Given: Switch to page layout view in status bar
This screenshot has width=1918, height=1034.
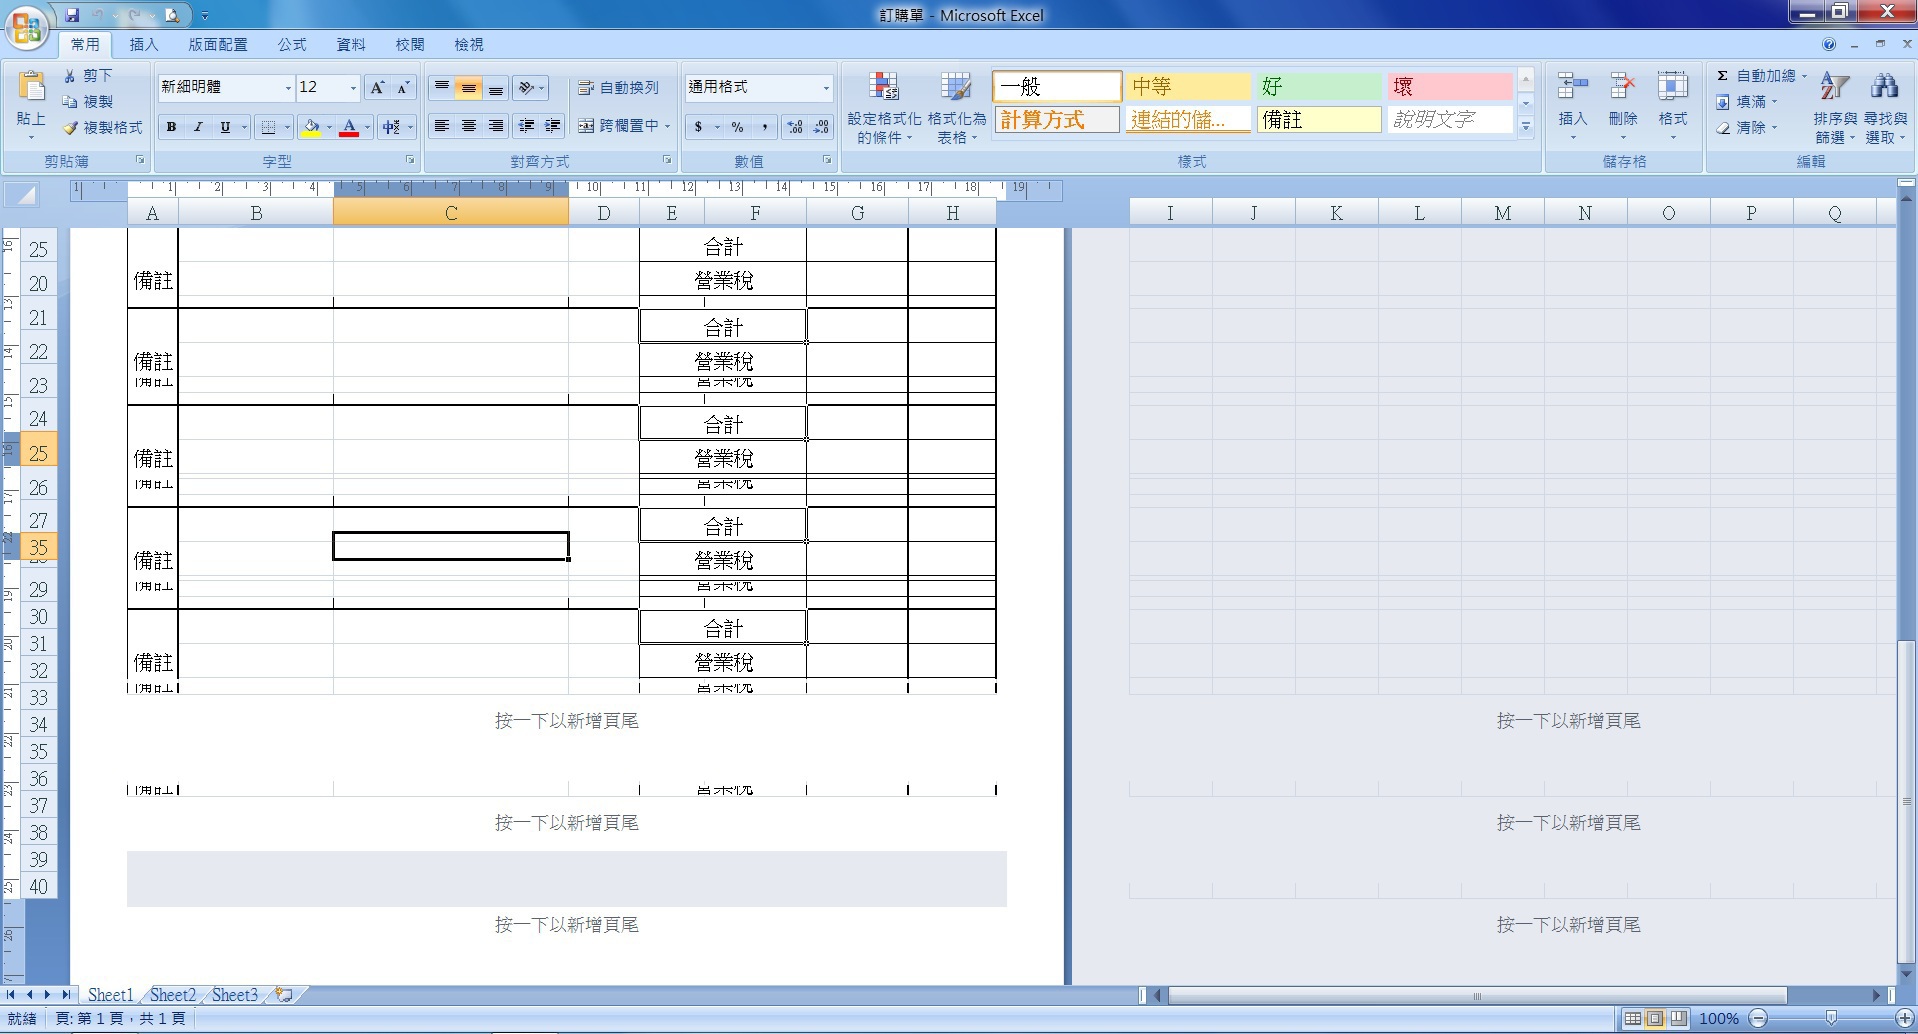Looking at the screenshot, I should pyautogui.click(x=1655, y=1019).
